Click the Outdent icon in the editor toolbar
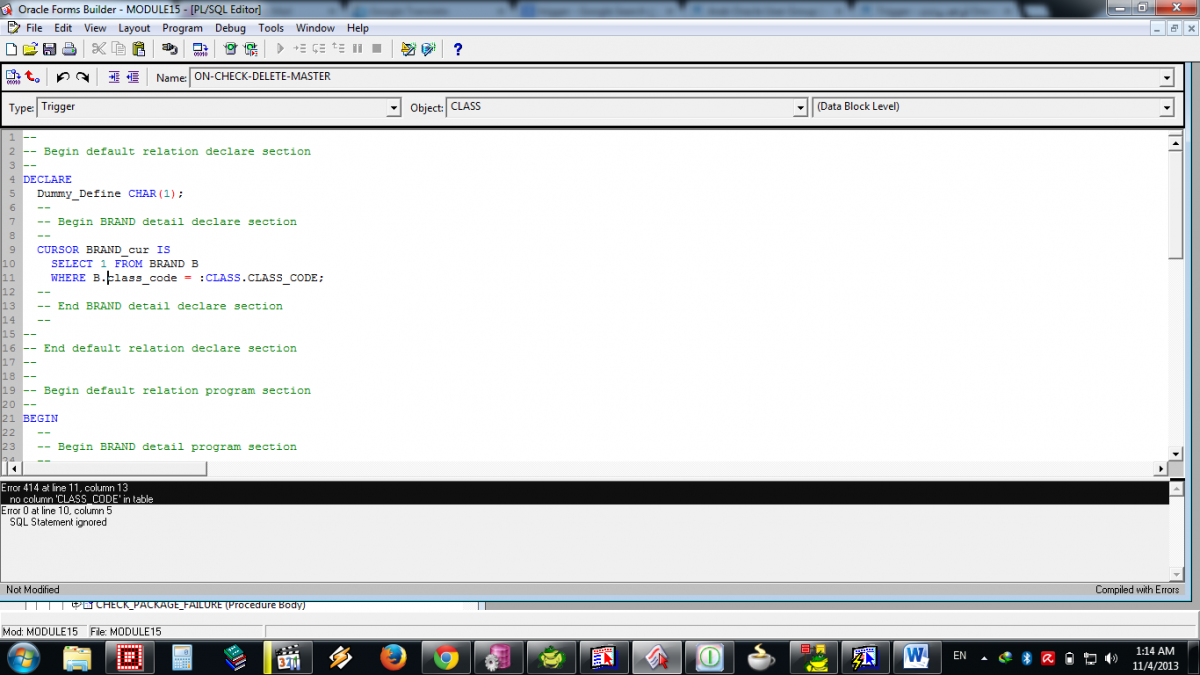The width and height of the screenshot is (1200, 675). 132,77
